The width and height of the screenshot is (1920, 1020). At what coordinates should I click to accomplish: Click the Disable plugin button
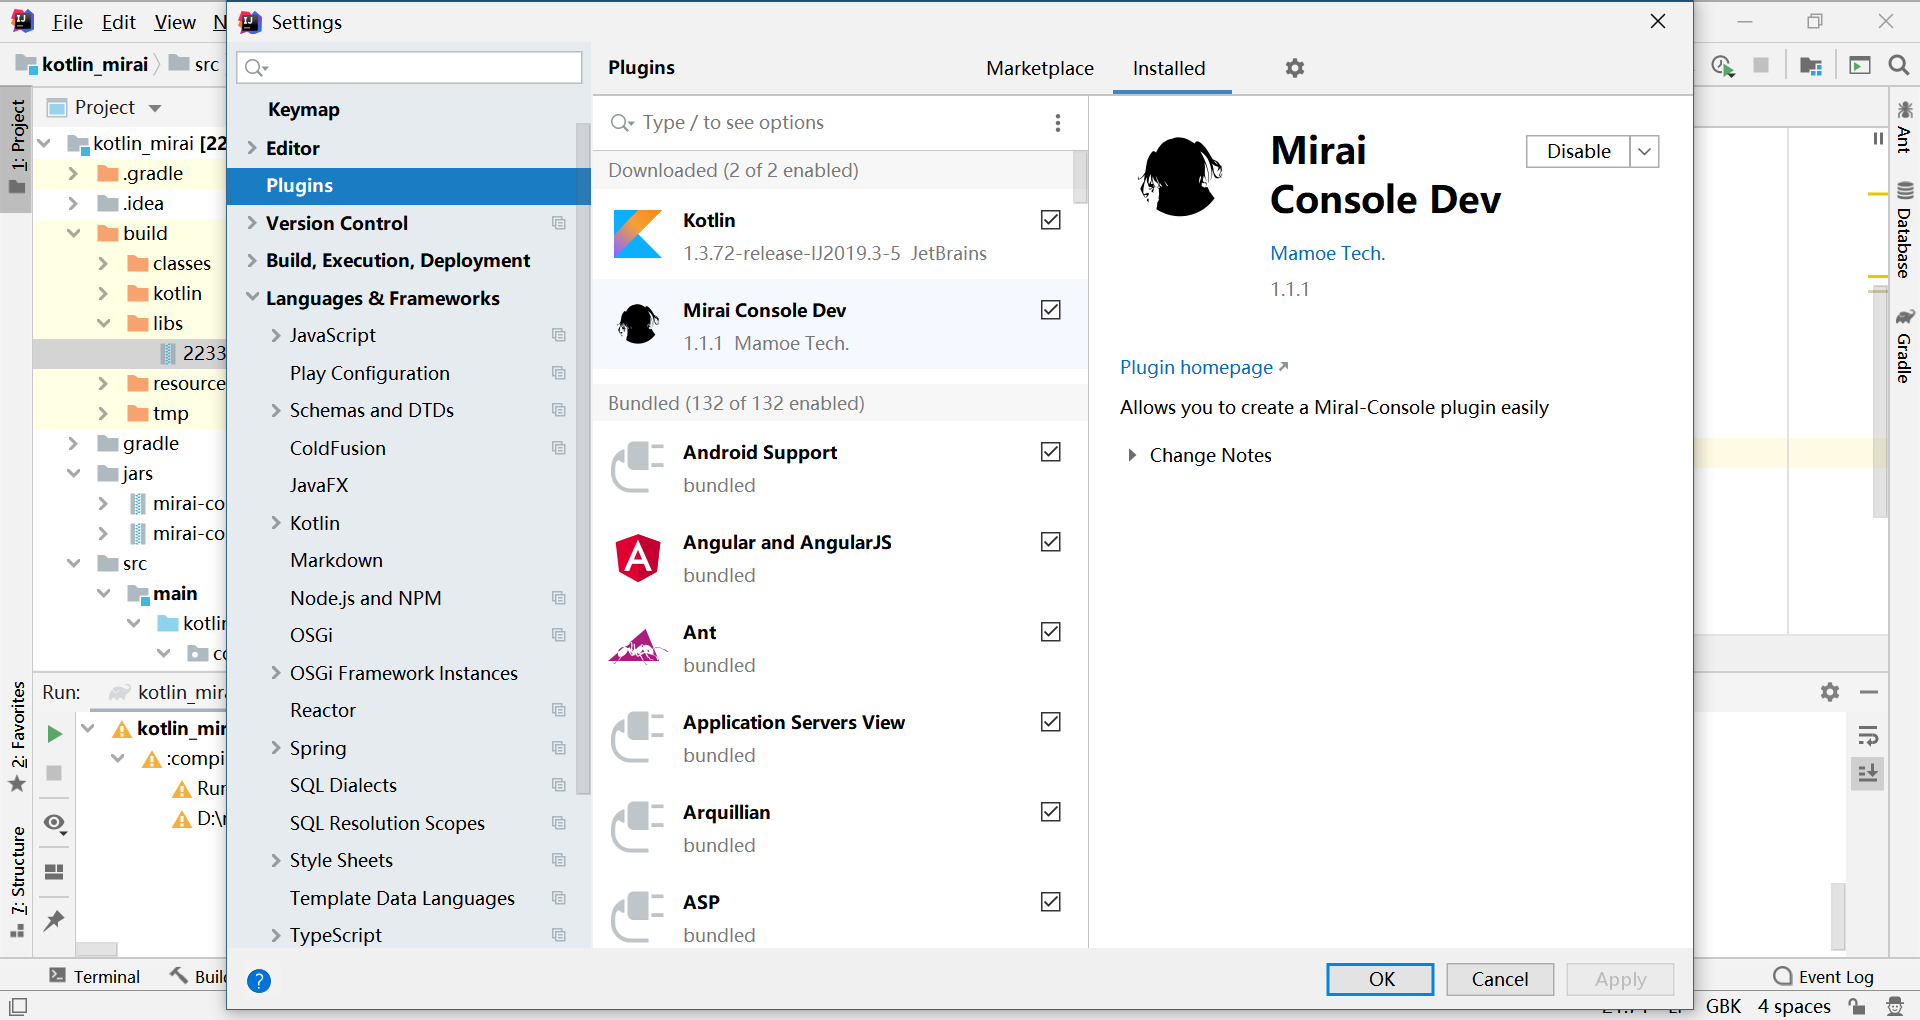point(1578,152)
